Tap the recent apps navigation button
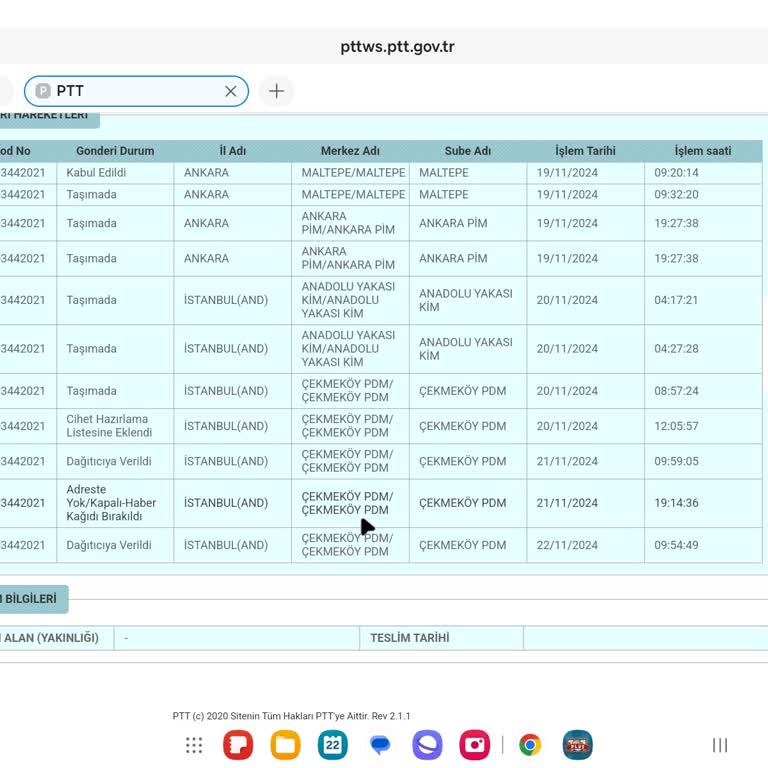Image resolution: width=768 pixels, height=768 pixels. point(719,745)
